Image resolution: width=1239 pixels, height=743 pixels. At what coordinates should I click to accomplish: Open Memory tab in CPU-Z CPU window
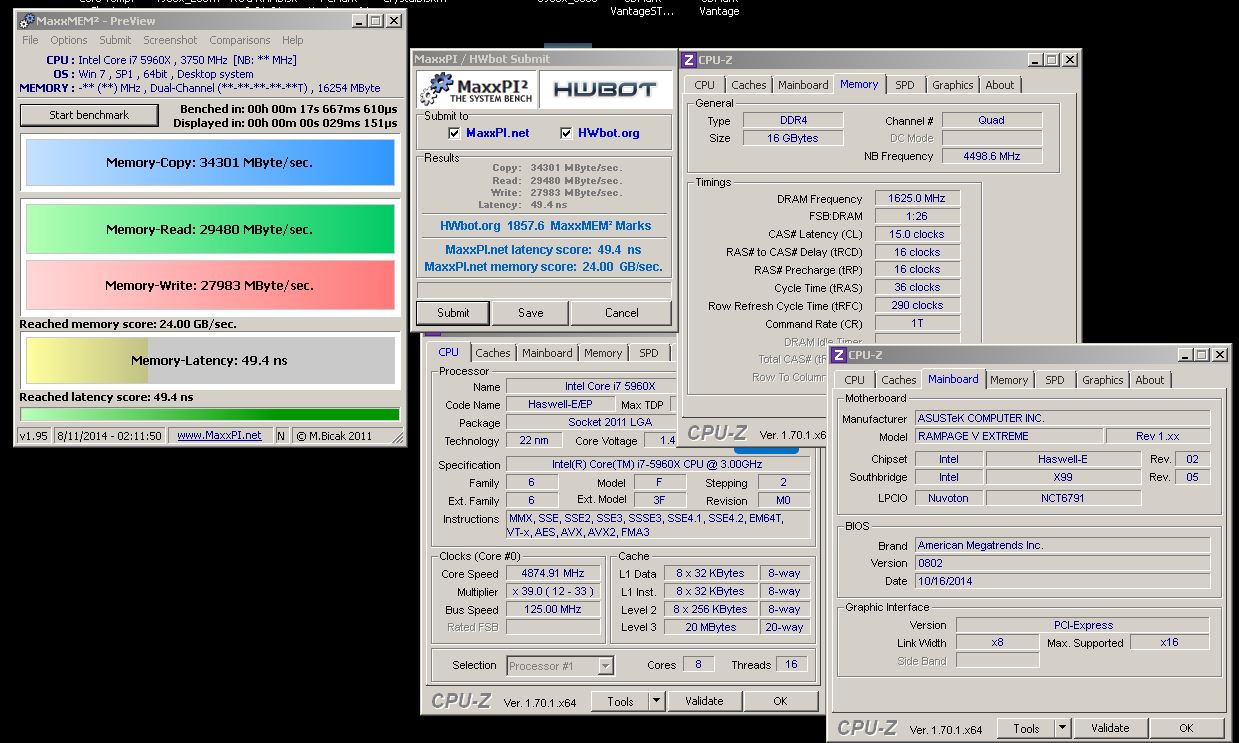[603, 353]
